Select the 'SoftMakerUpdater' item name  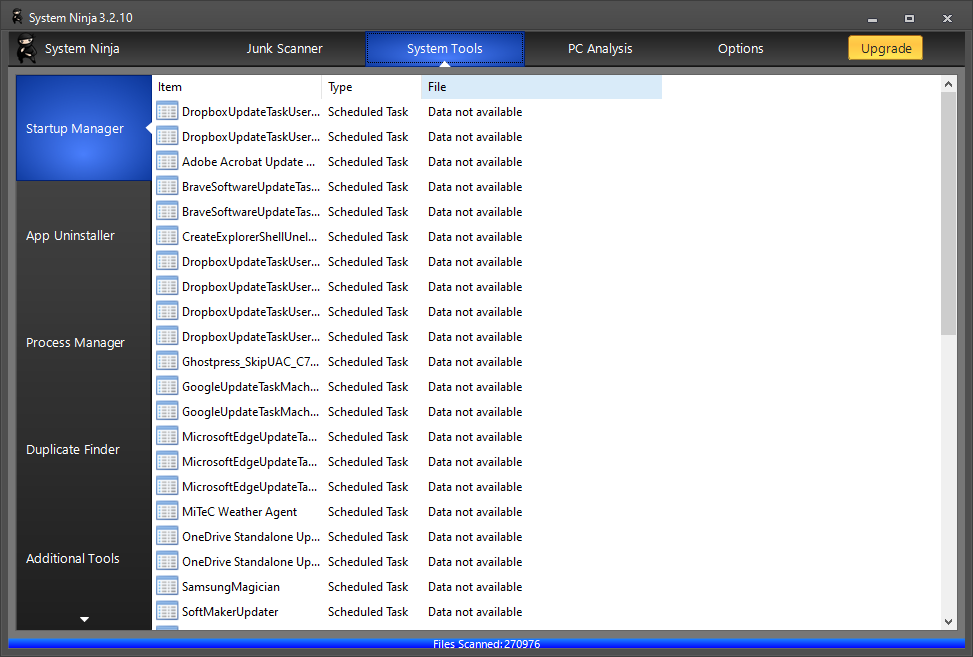pos(230,612)
